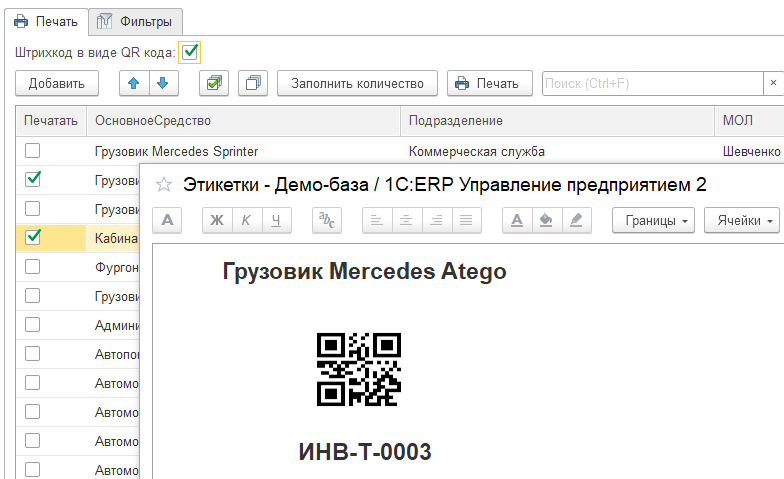Check the Грузовик Mercedes Sprinter row checkbox
Viewport: 784px width, 479px height.
pos(32,150)
